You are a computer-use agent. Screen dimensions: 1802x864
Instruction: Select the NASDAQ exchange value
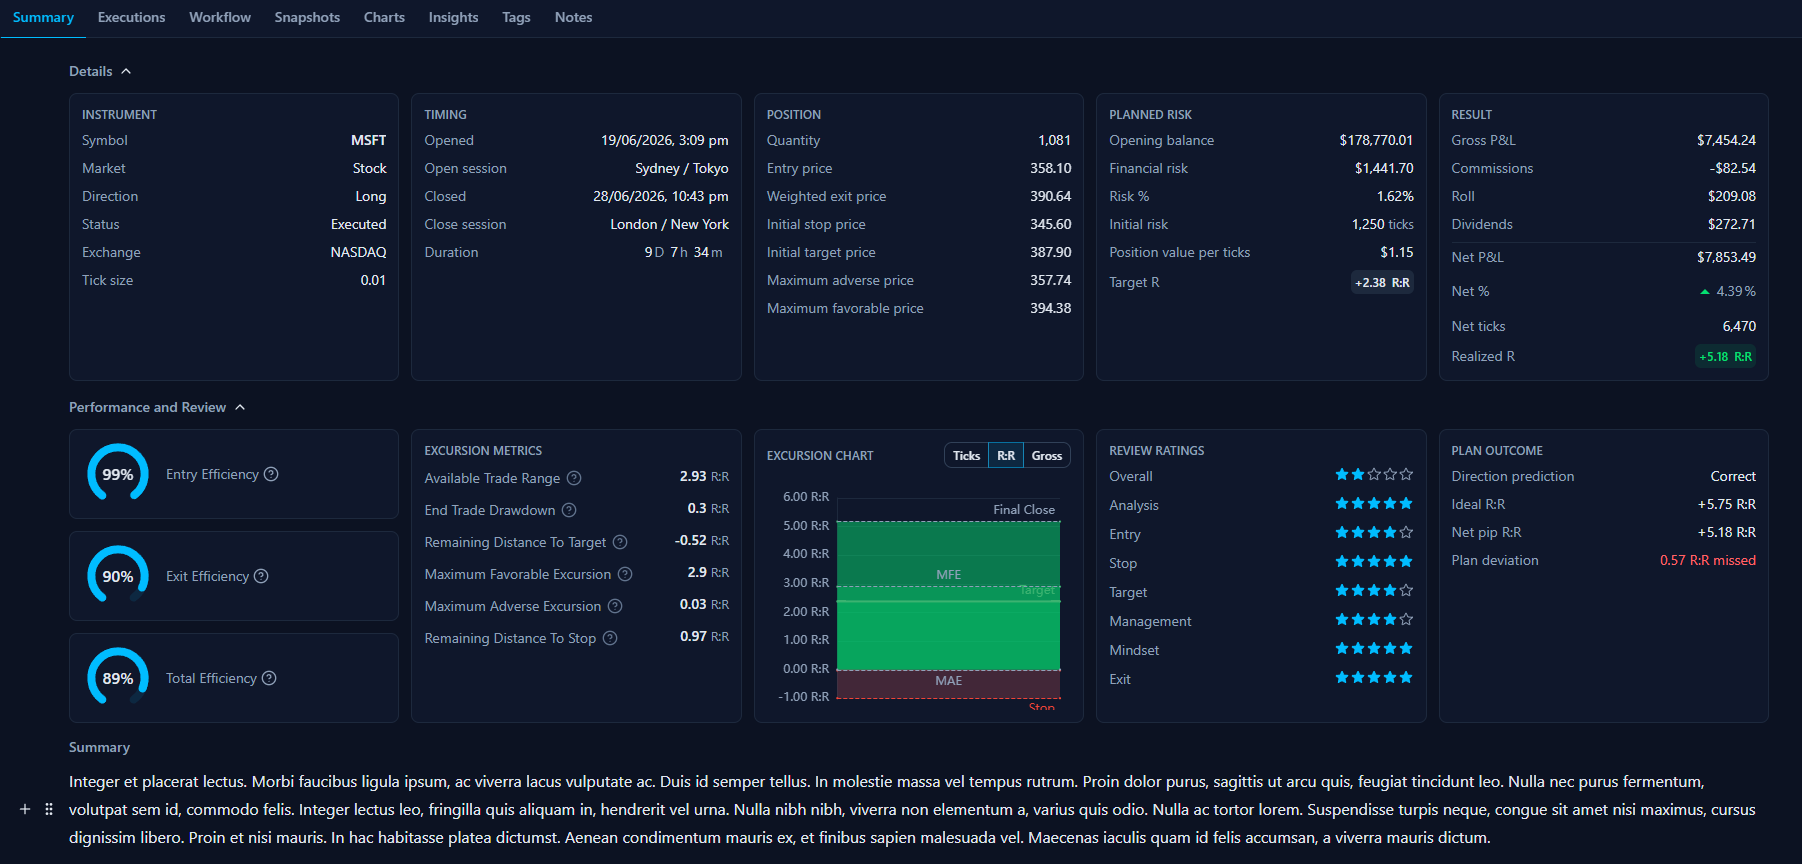tap(358, 252)
